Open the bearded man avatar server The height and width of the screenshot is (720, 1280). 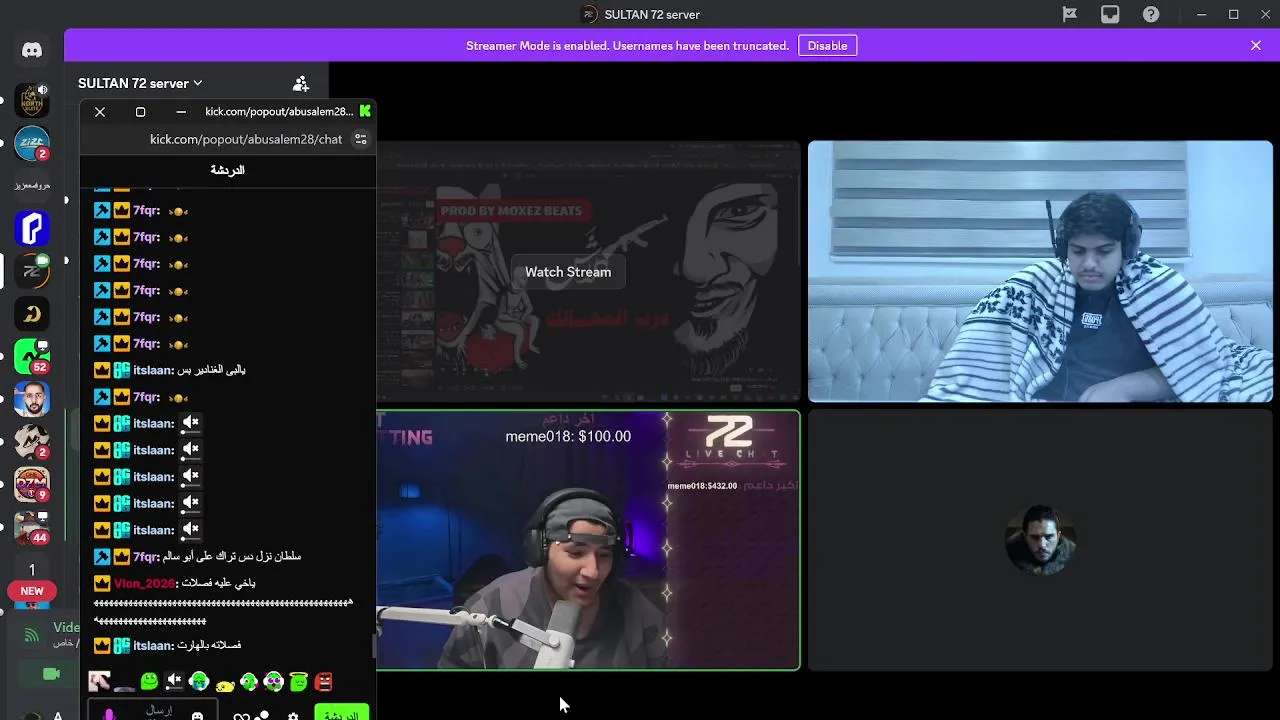[32, 399]
